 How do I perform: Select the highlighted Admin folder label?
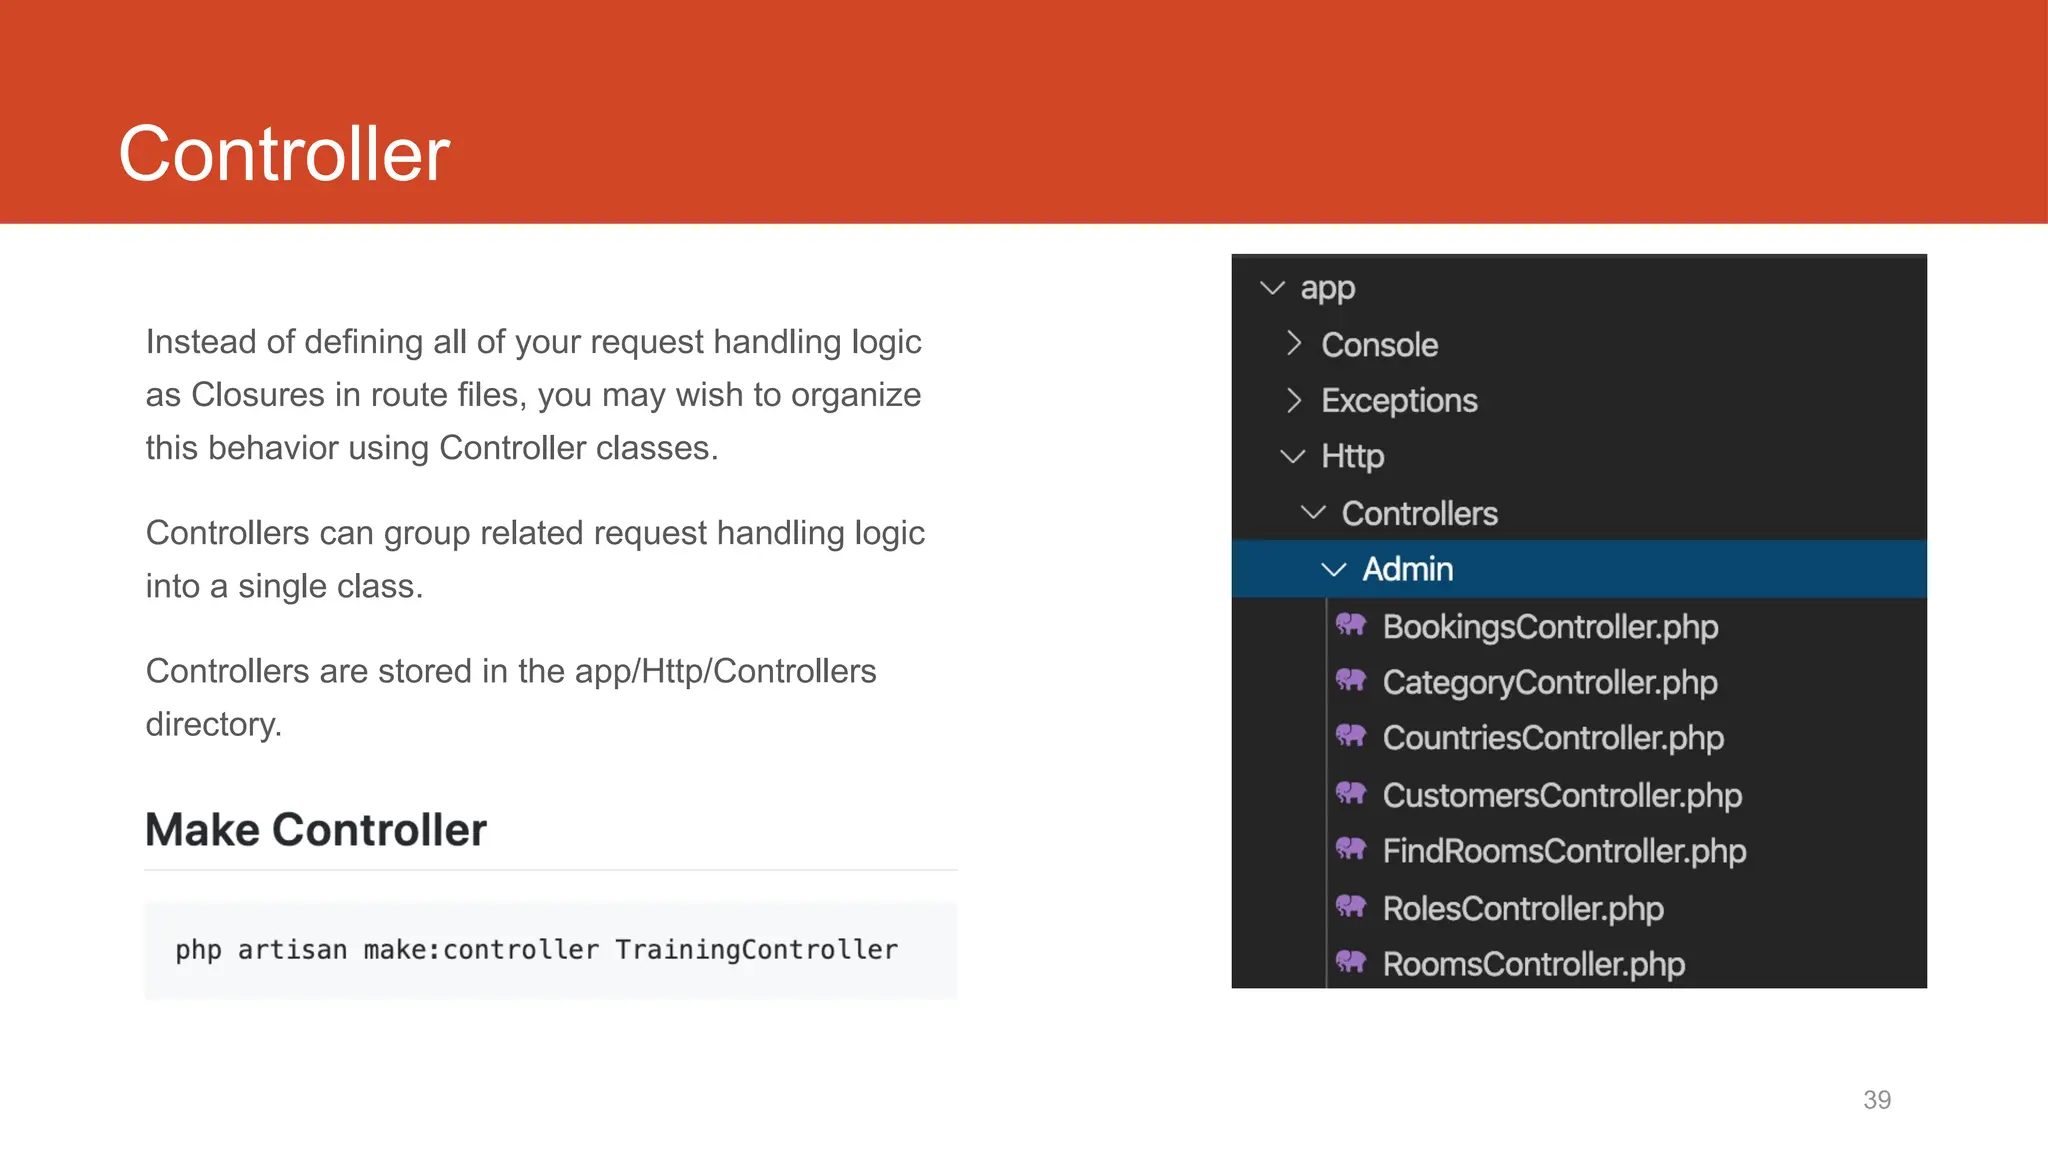[1408, 570]
